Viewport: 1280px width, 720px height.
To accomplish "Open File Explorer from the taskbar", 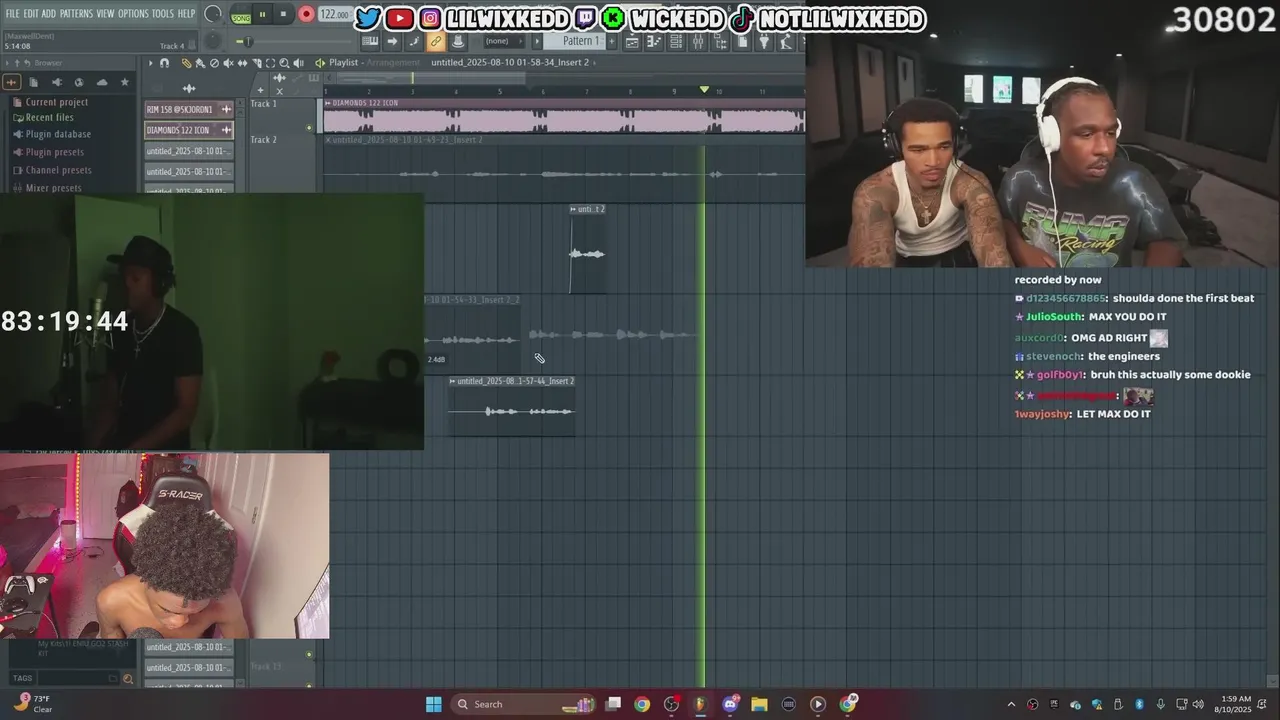I will click(x=759, y=704).
